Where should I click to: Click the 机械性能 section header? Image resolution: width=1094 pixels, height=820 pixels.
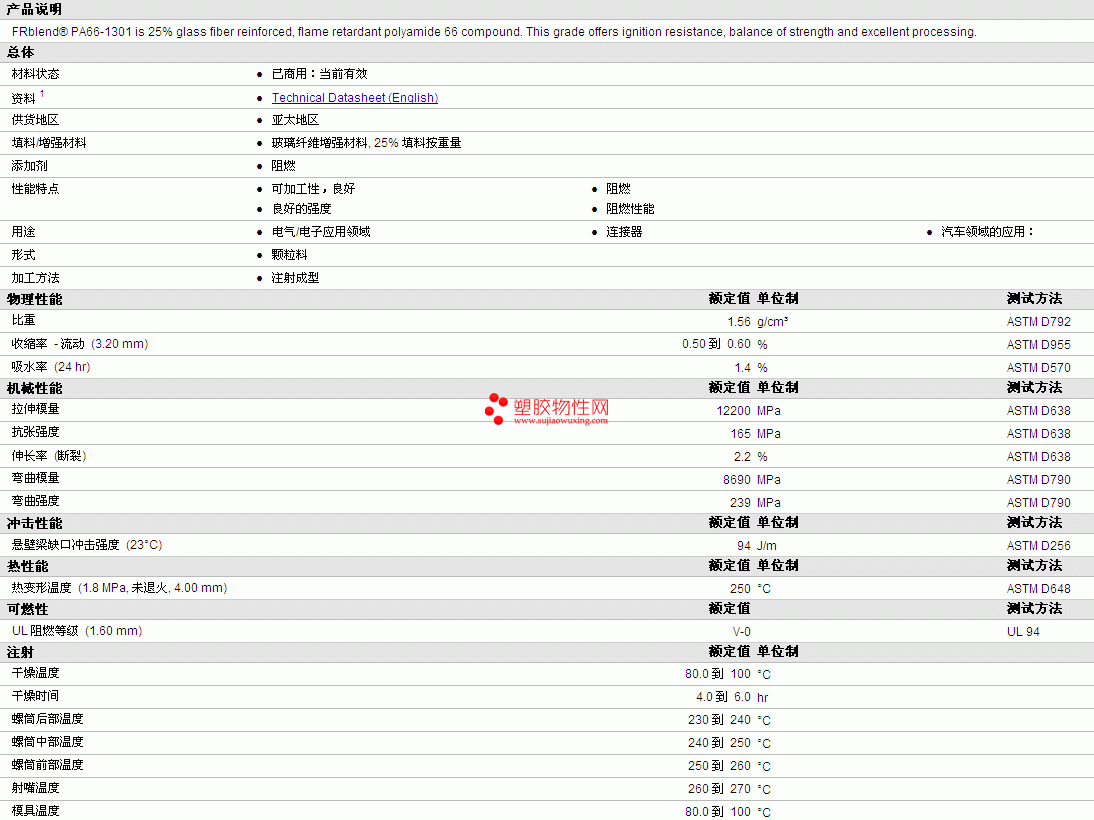click(35, 389)
